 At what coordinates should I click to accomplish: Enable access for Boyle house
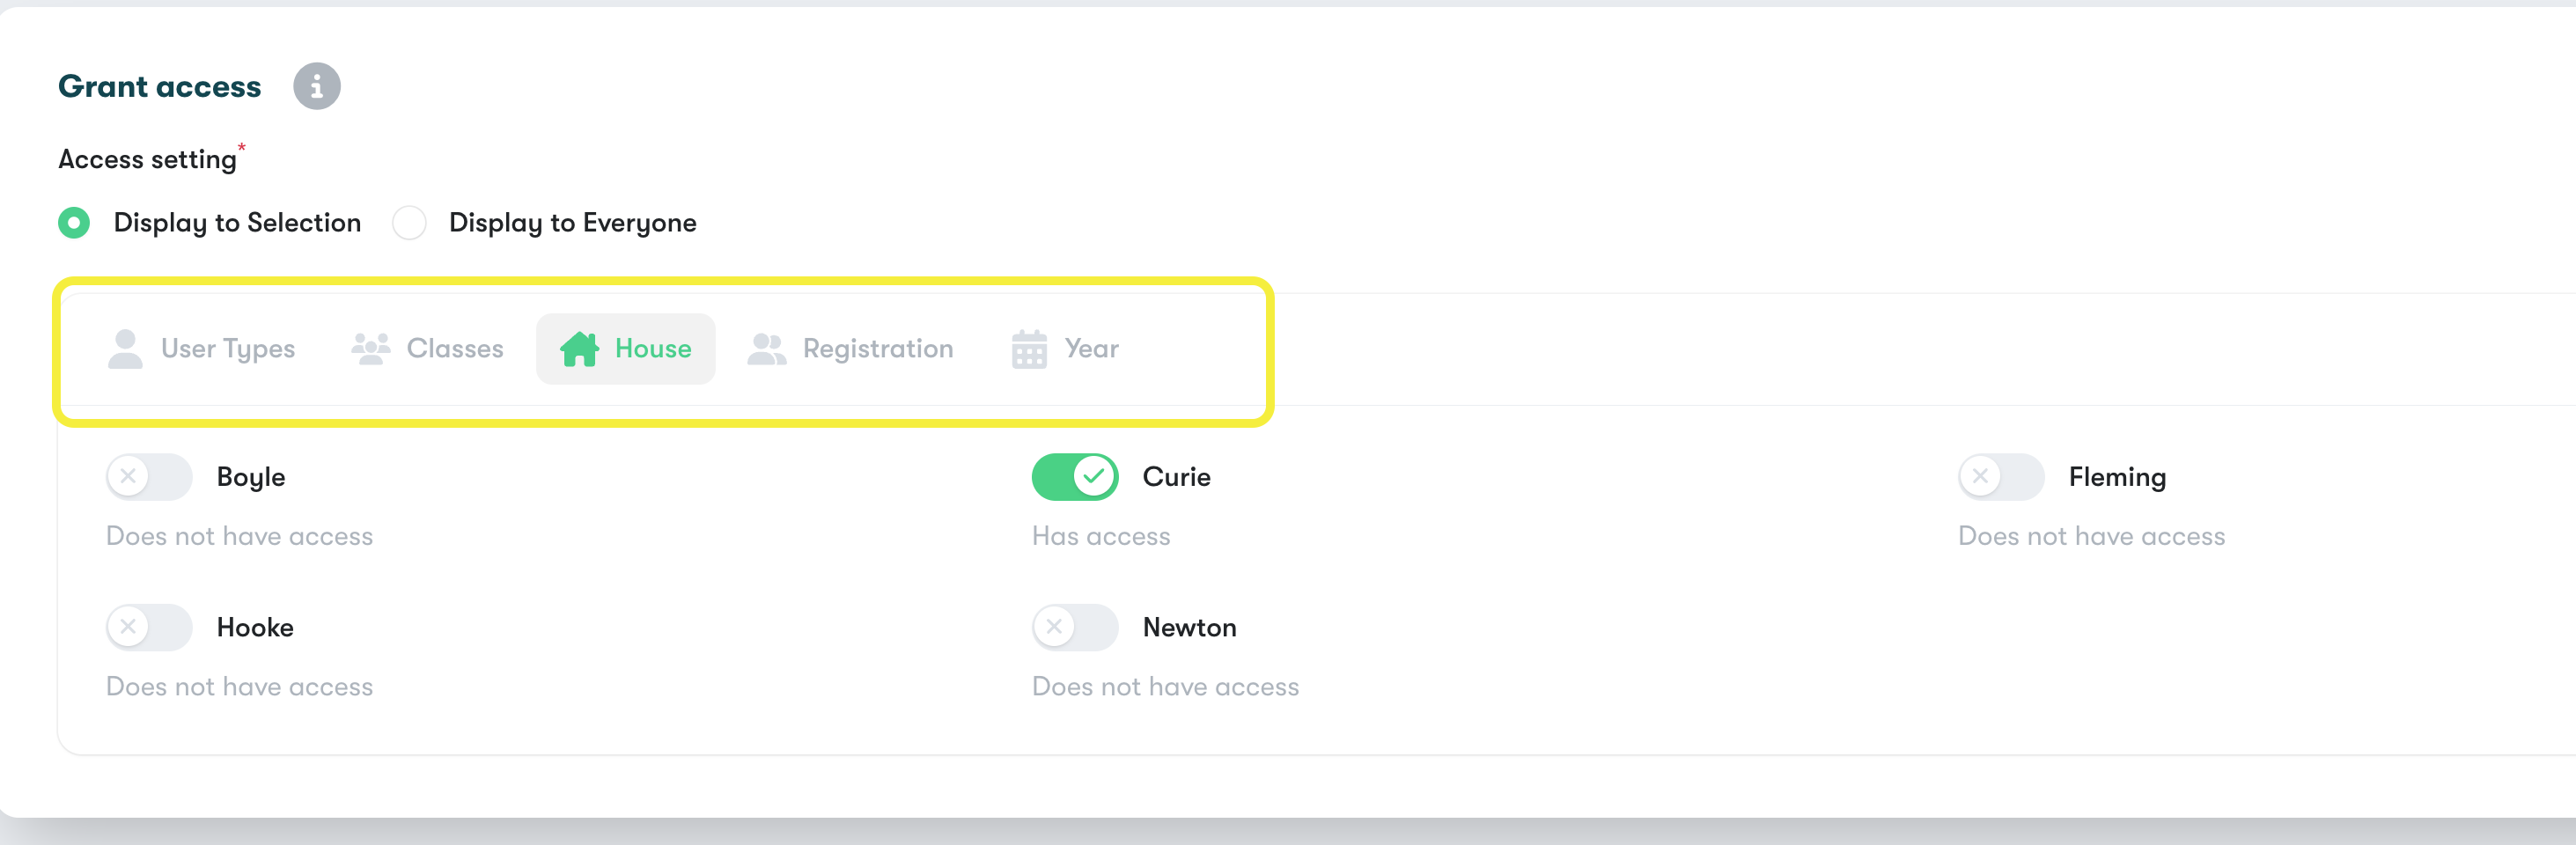click(149, 477)
